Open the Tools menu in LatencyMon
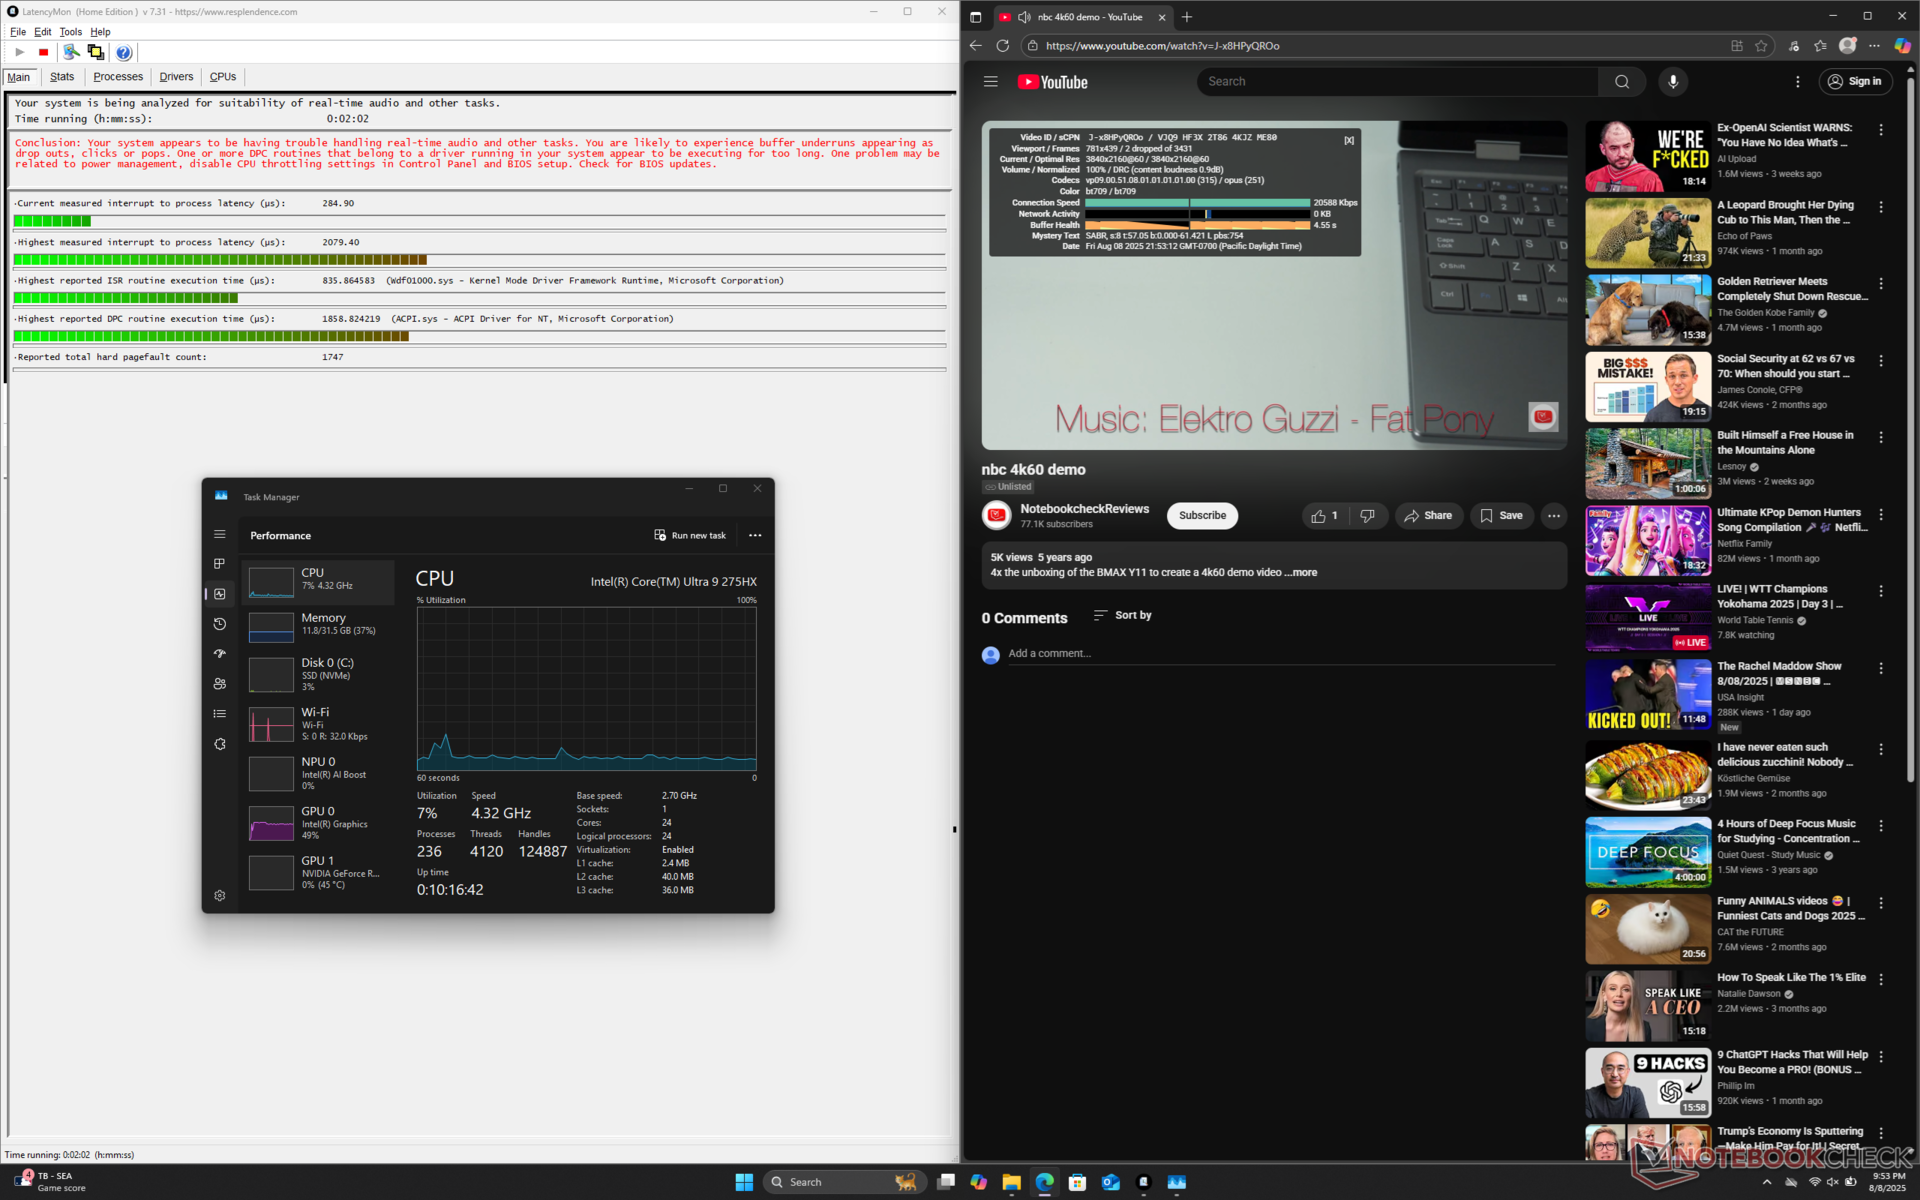1920x1200 pixels. click(70, 32)
